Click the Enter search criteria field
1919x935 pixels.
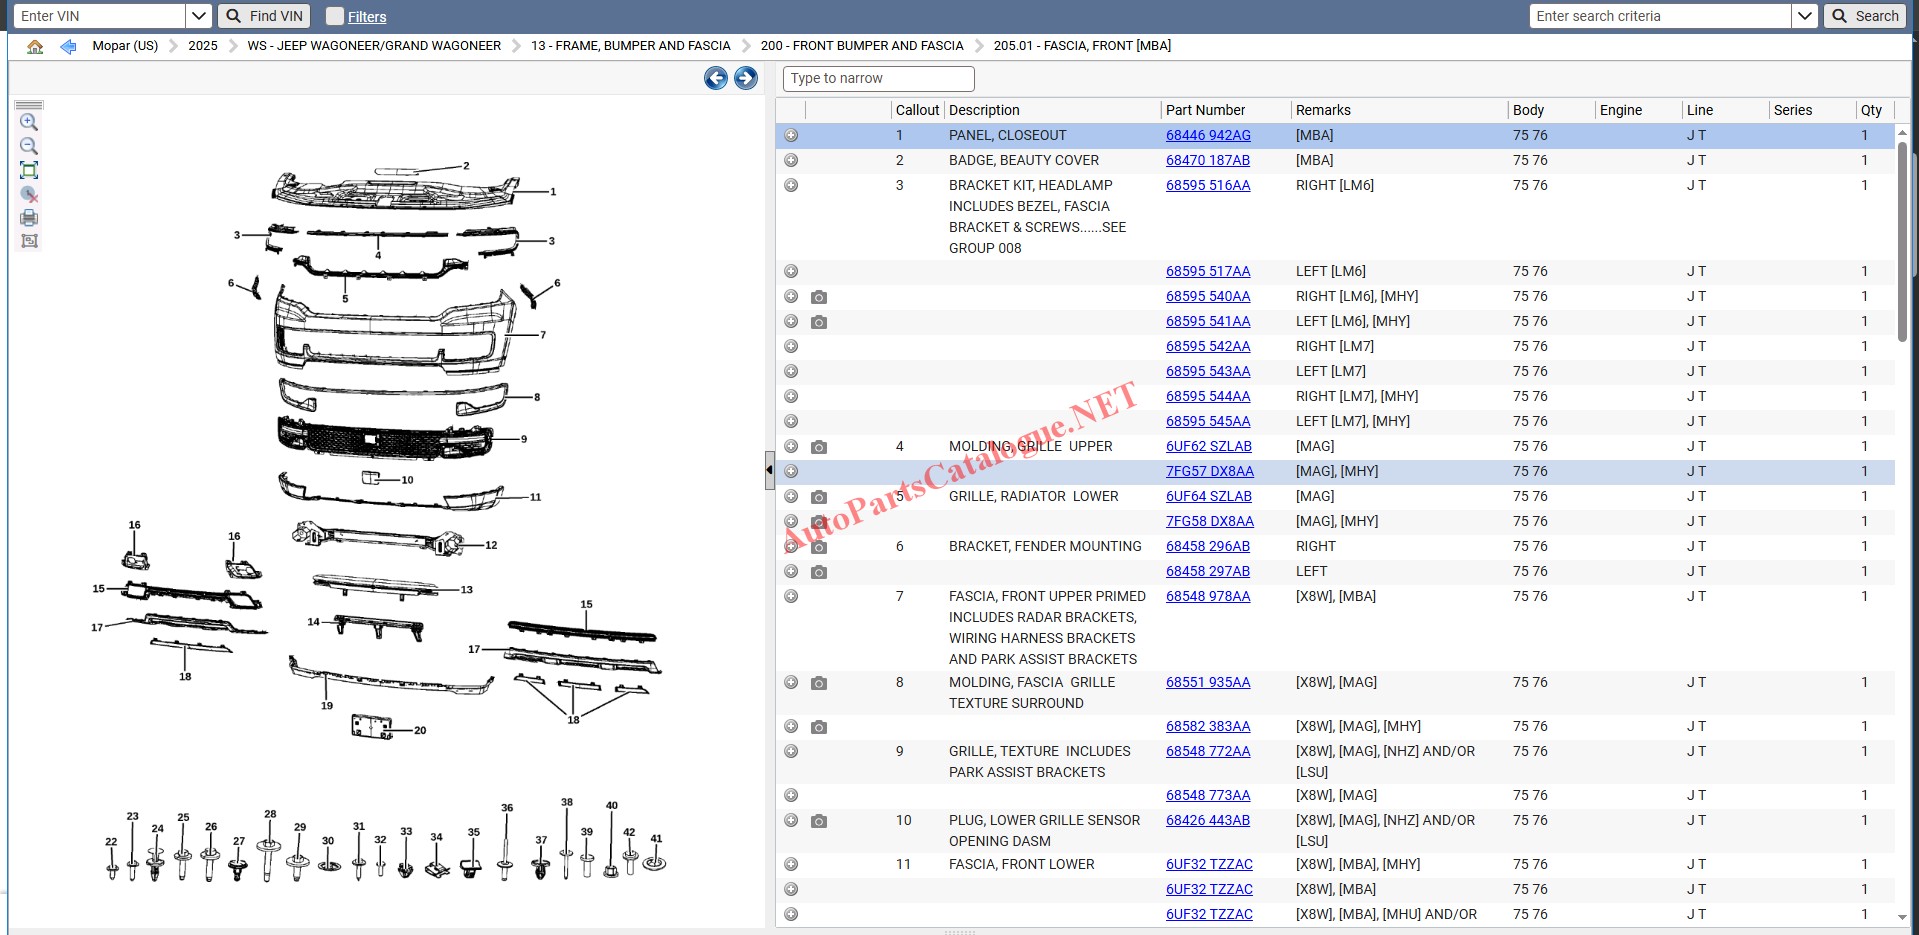click(x=1660, y=16)
